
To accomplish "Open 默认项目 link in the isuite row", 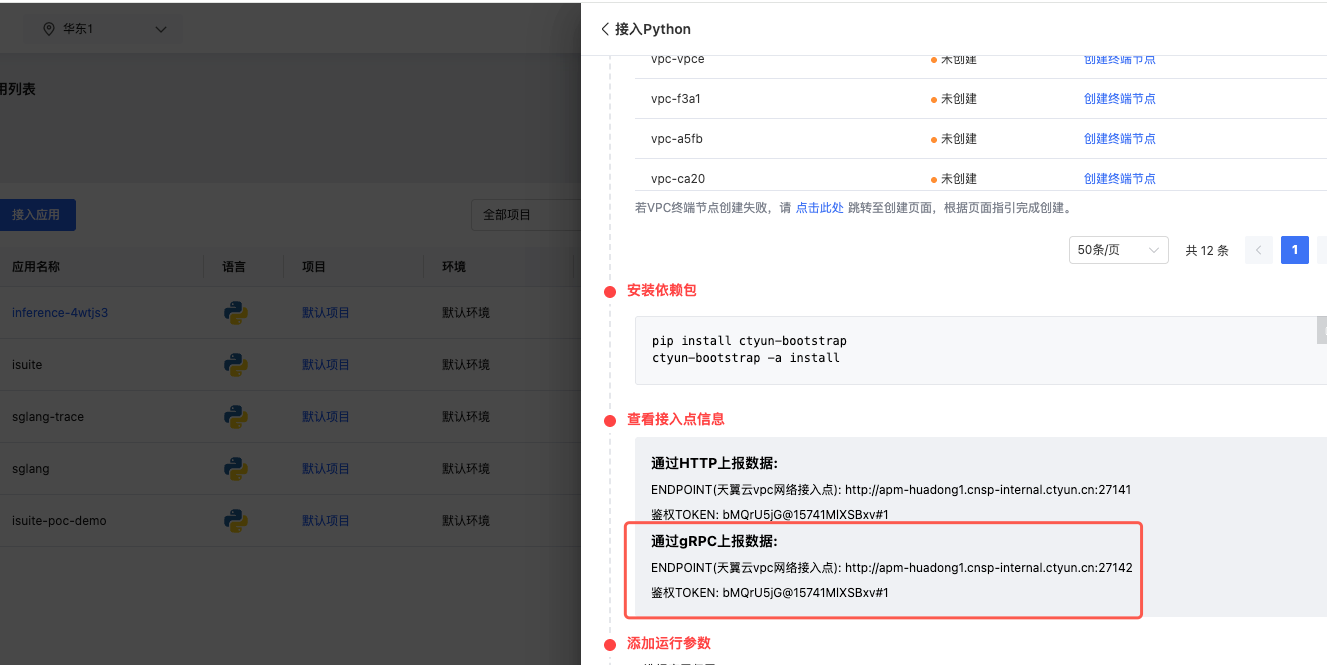I will (x=326, y=365).
